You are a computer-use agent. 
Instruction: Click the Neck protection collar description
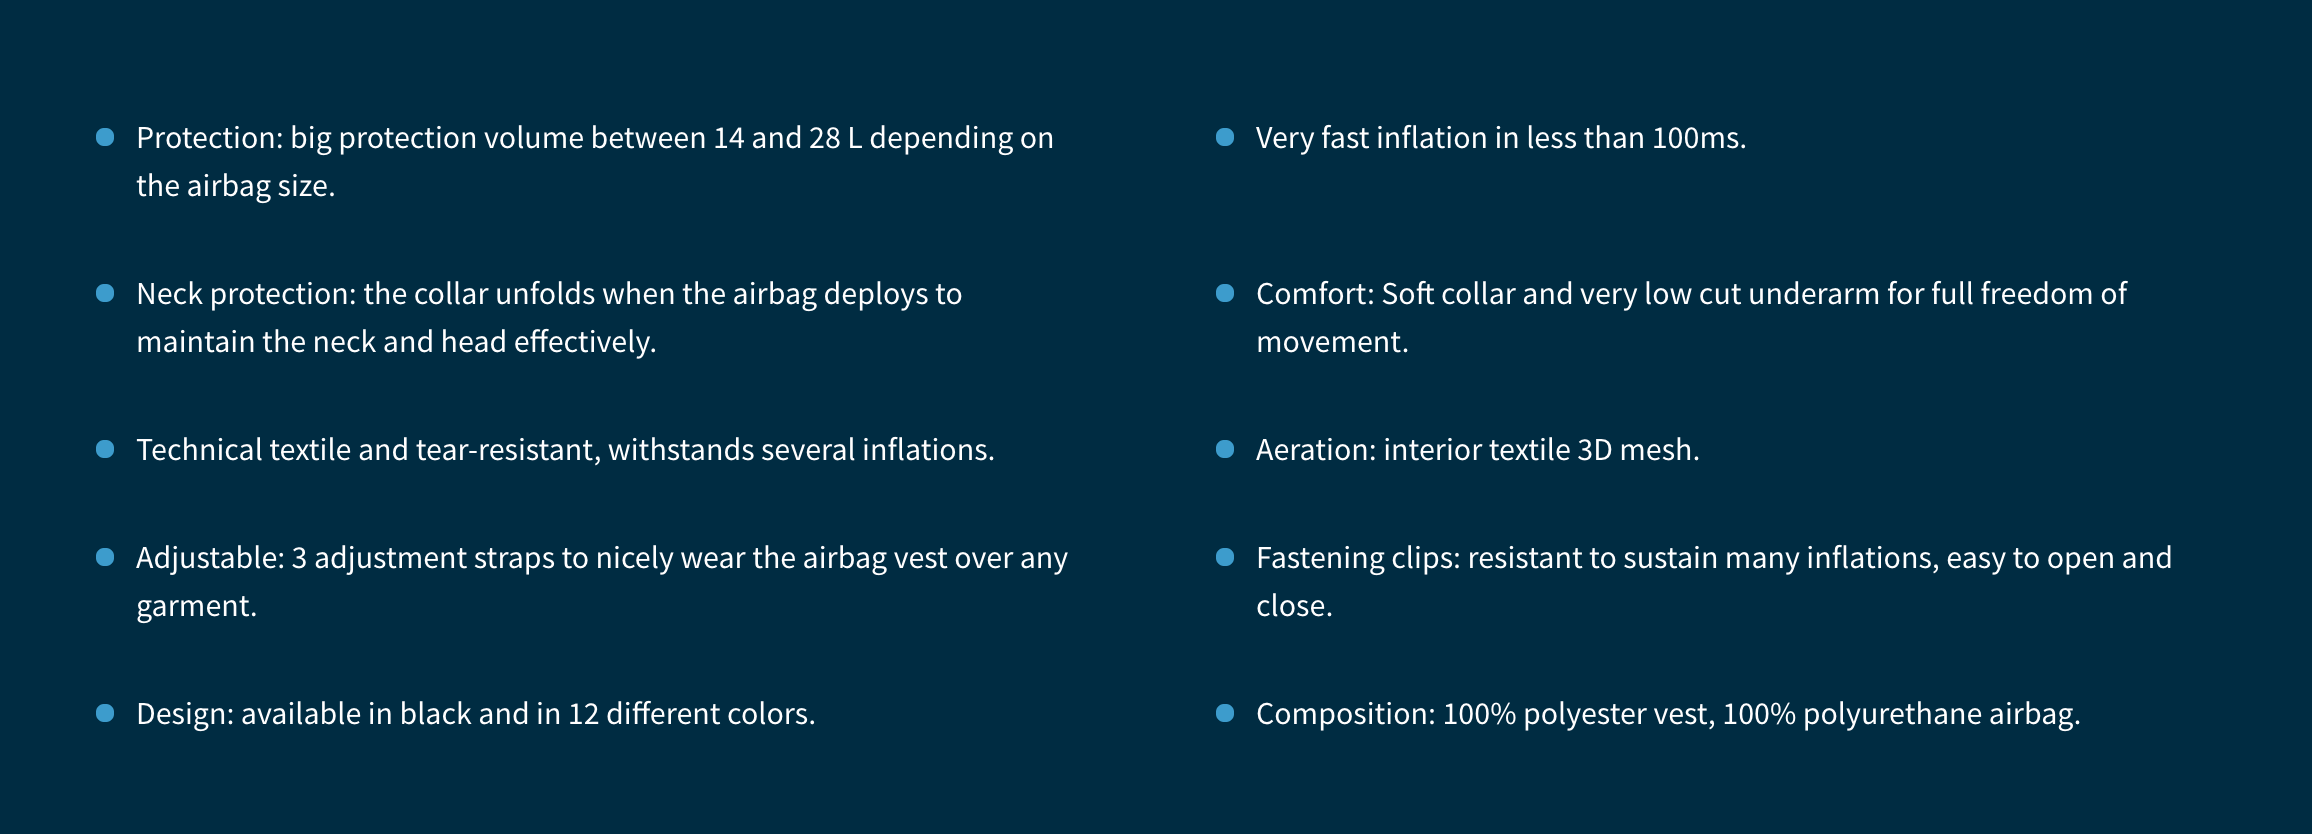tap(548, 295)
